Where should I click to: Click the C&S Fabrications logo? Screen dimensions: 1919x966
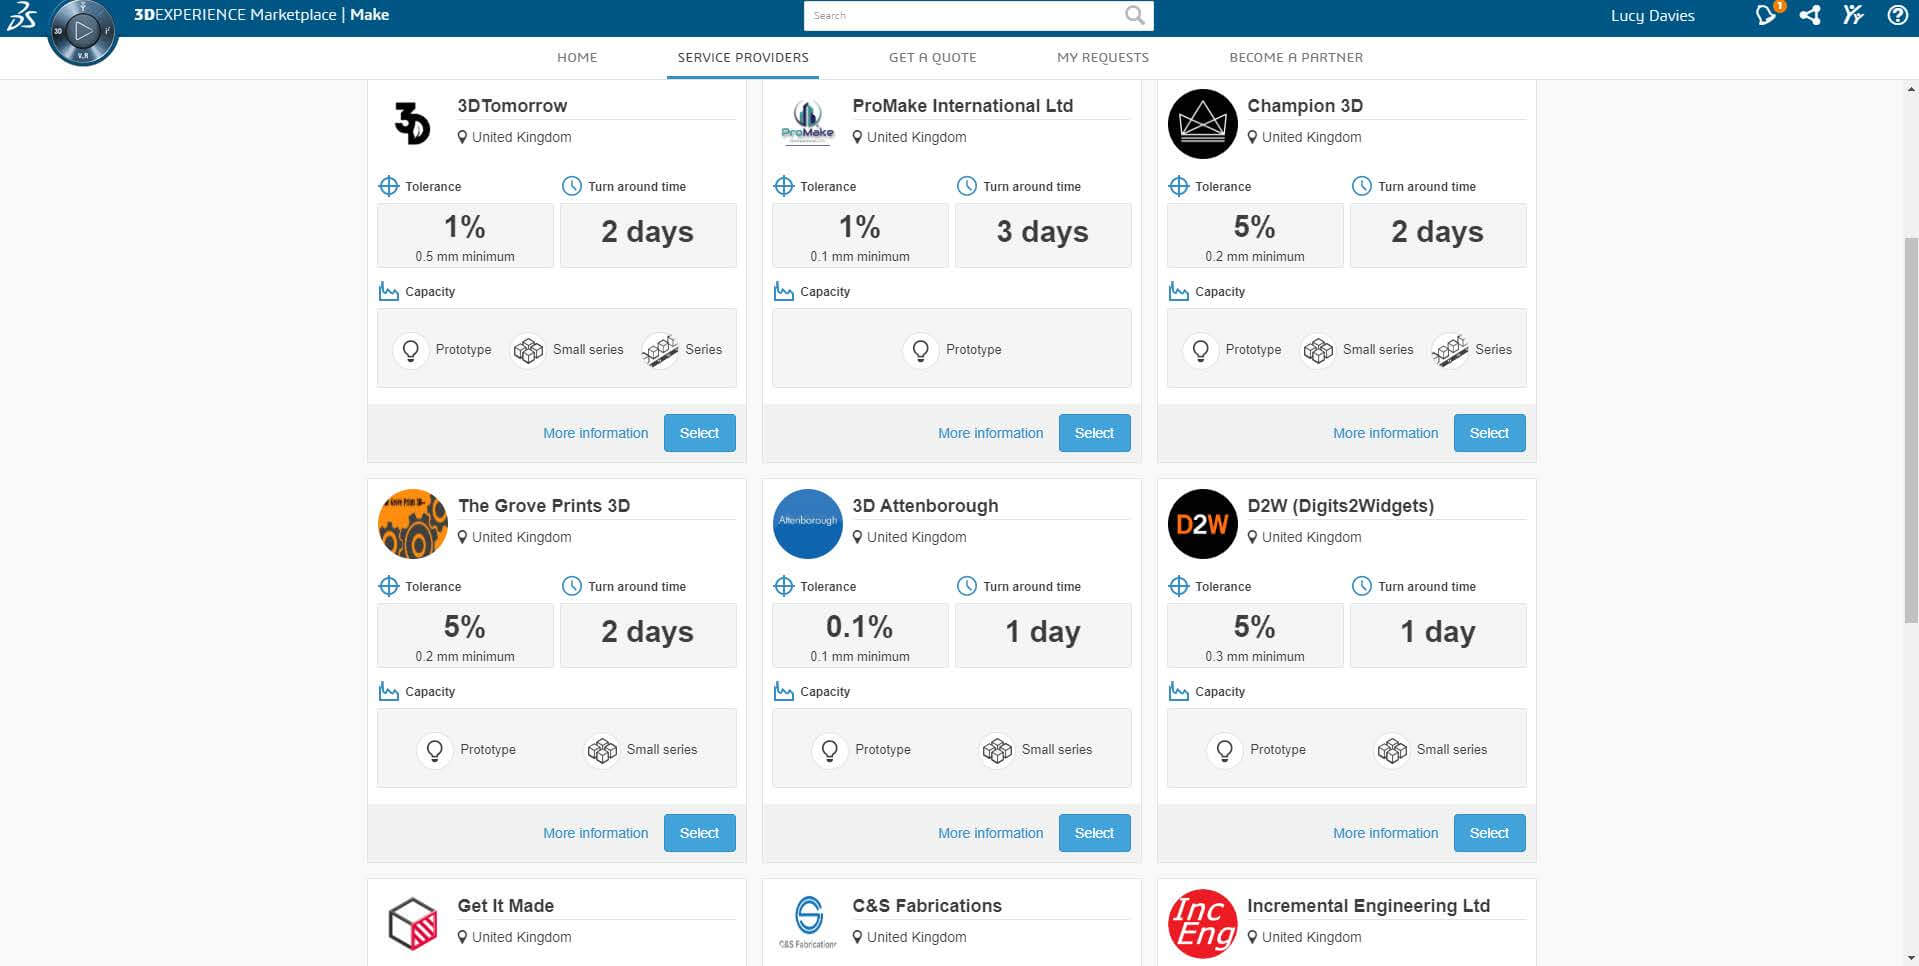click(808, 922)
